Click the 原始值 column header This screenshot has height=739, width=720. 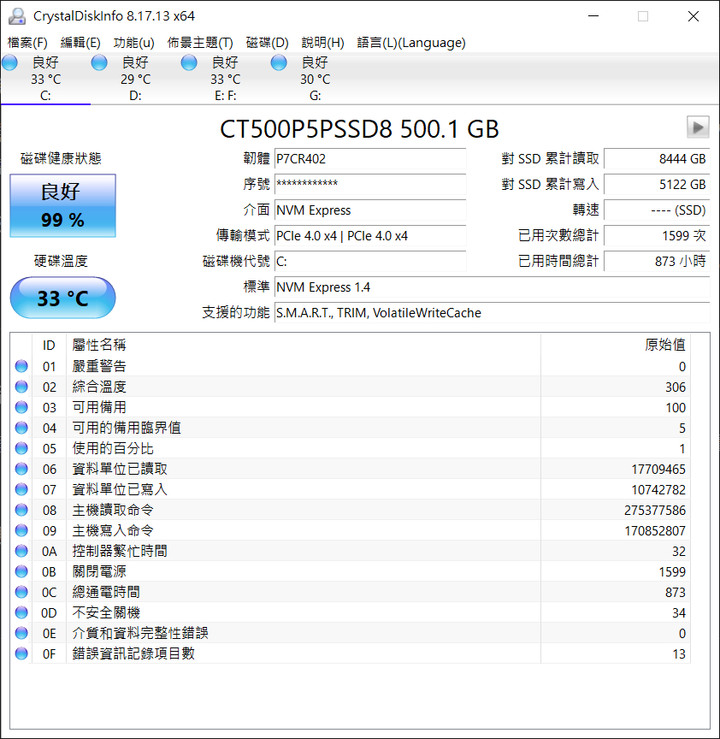[616, 345]
